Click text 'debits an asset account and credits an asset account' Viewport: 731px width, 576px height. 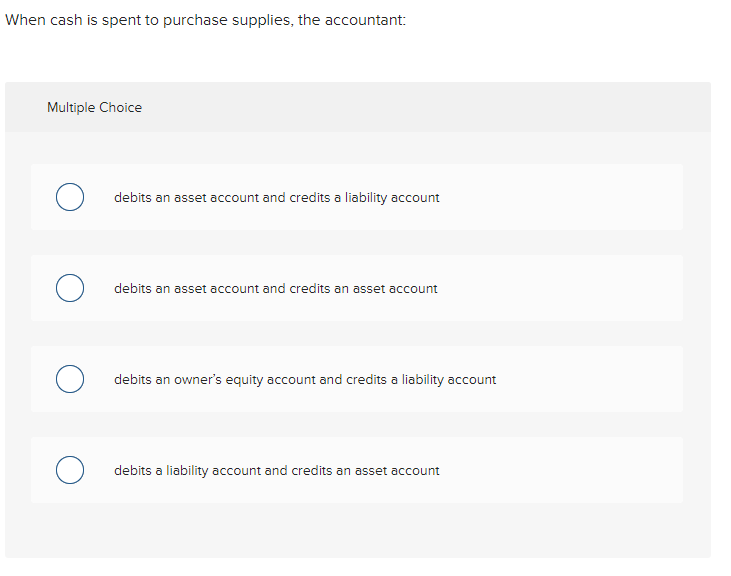[x=276, y=288]
